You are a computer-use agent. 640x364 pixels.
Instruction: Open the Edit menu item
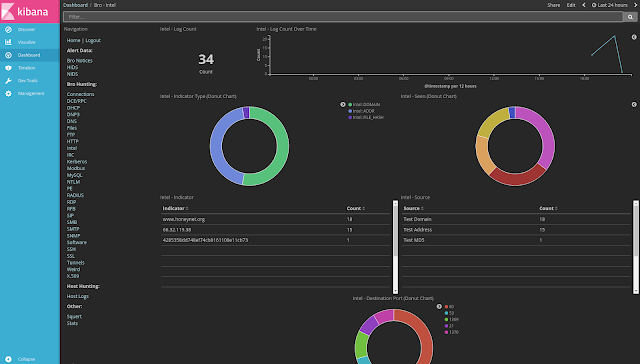click(x=571, y=5)
